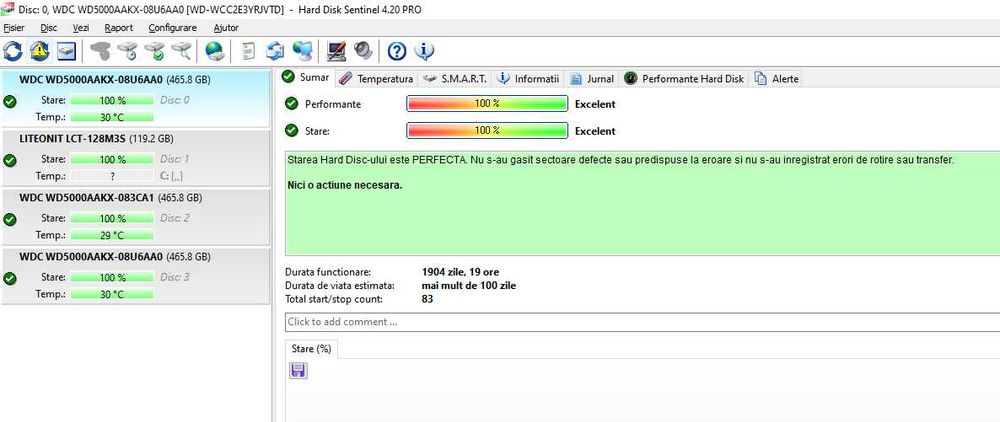Image resolution: width=1000 pixels, height=422 pixels.
Task: Click the 1904 zile, 19 ore value
Action: click(x=460, y=272)
